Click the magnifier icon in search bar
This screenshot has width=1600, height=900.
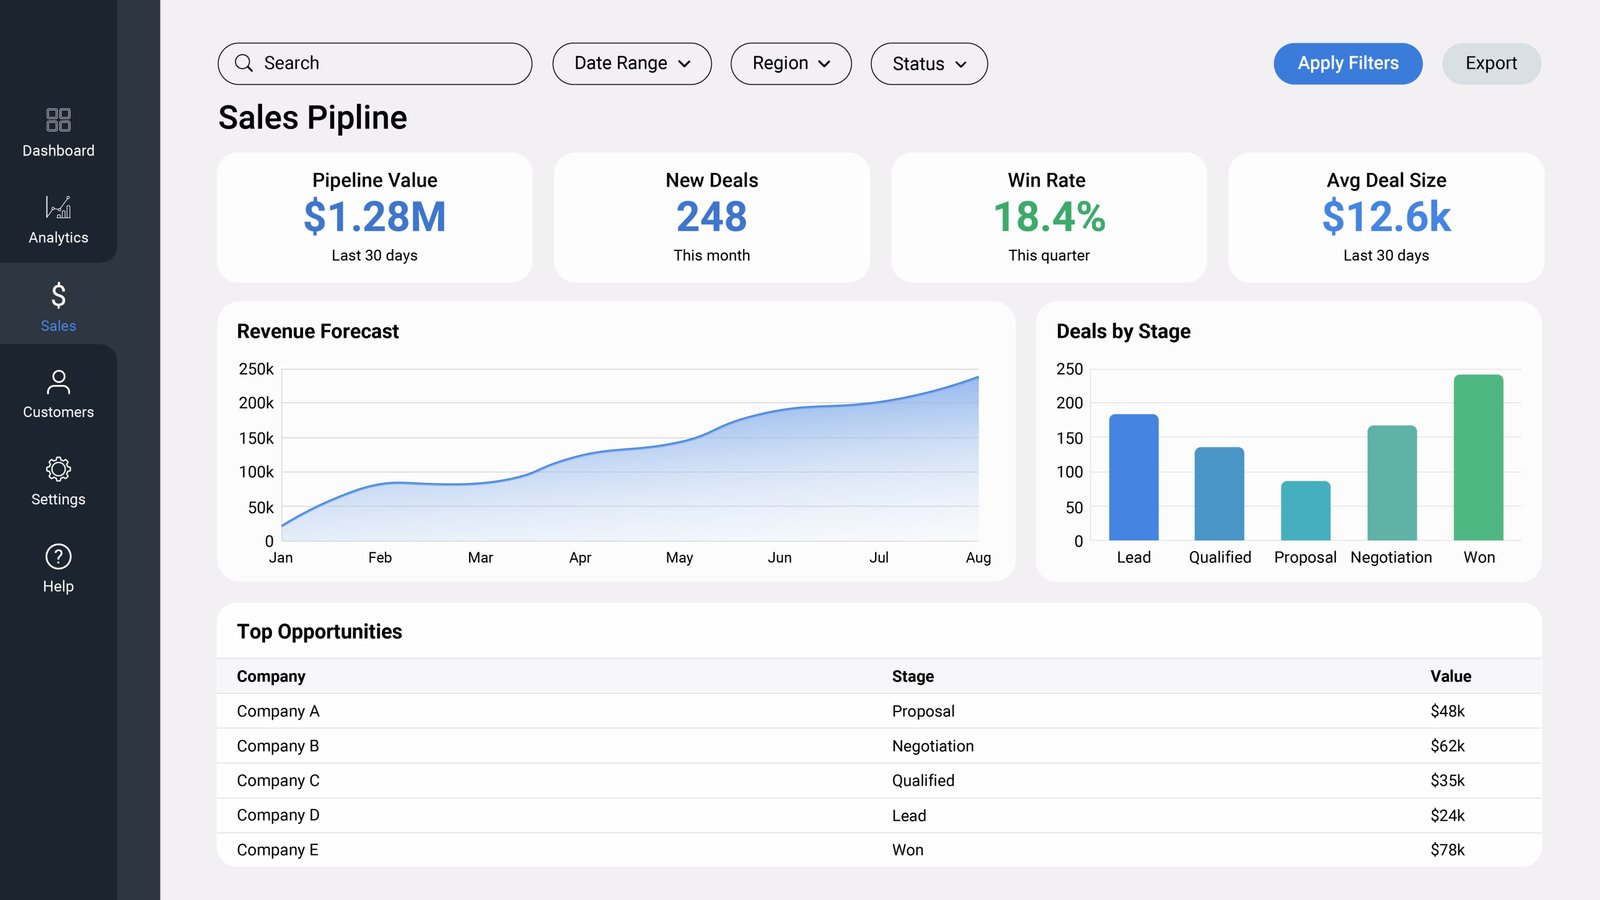243,63
